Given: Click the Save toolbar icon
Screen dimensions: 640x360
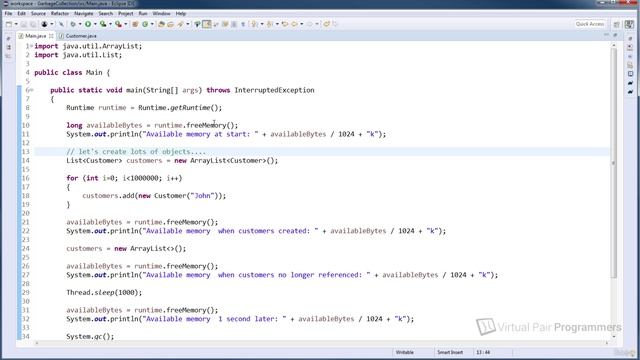Looking at the screenshot, I should tap(23, 24).
